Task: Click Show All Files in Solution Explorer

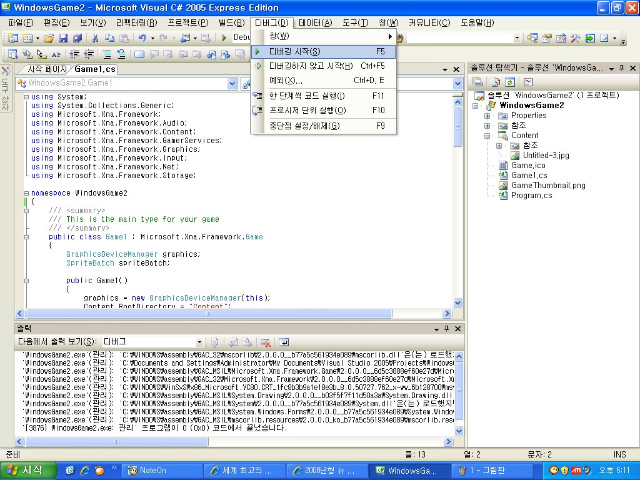Action: 496,82
